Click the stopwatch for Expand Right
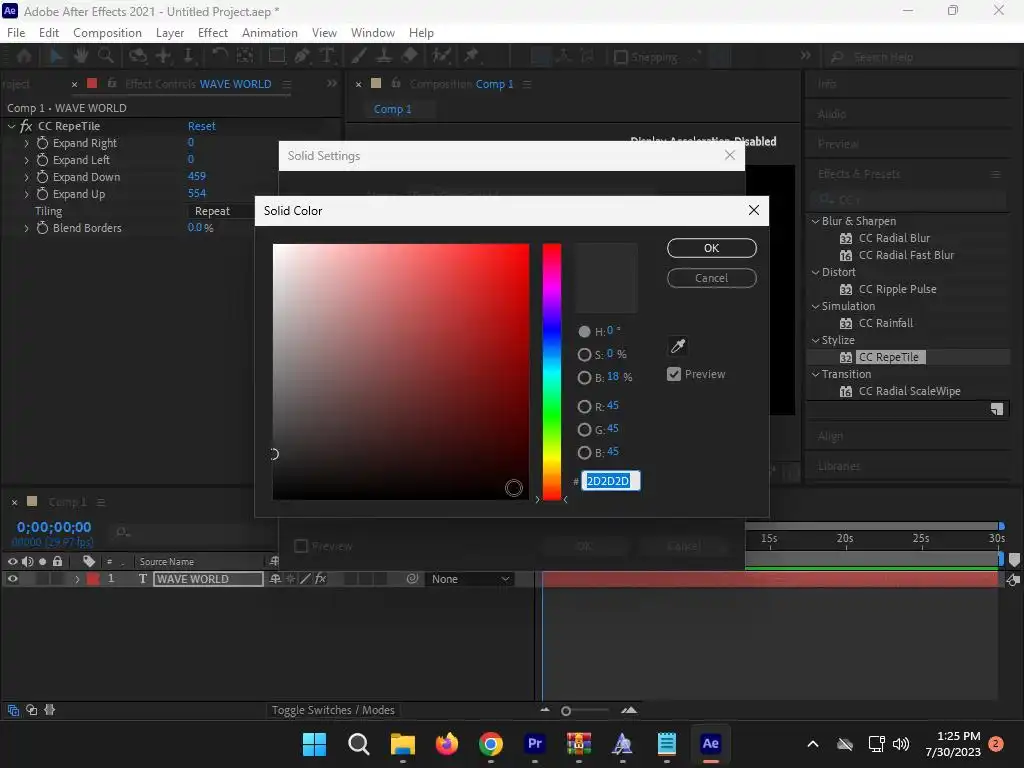 [x=42, y=143]
